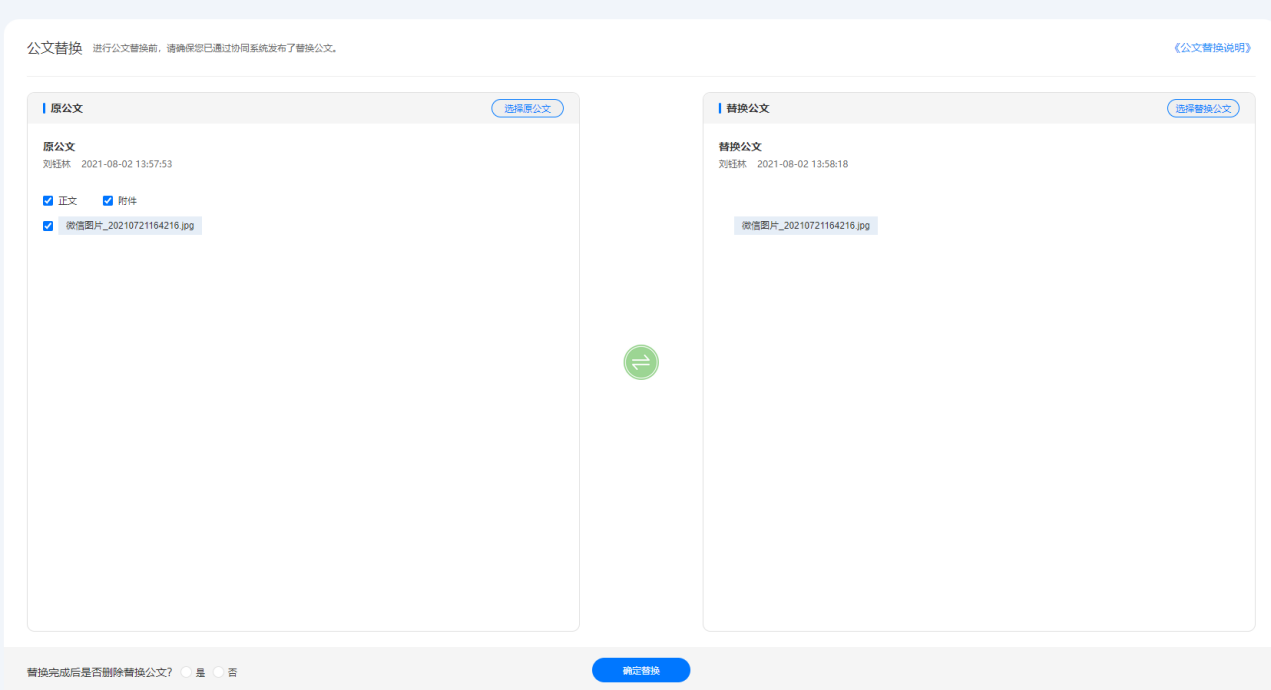Select the 否 radio option
The width and height of the screenshot is (1271, 690).
pos(218,672)
